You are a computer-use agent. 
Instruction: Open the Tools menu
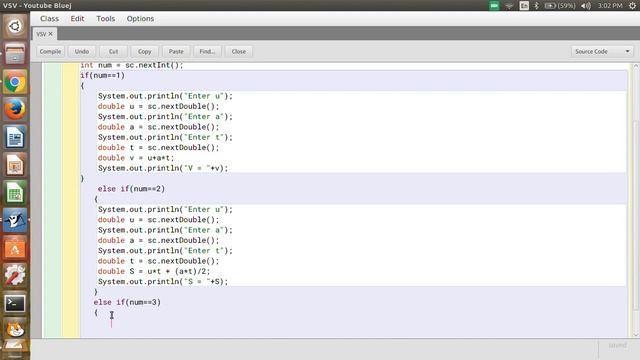click(x=105, y=19)
